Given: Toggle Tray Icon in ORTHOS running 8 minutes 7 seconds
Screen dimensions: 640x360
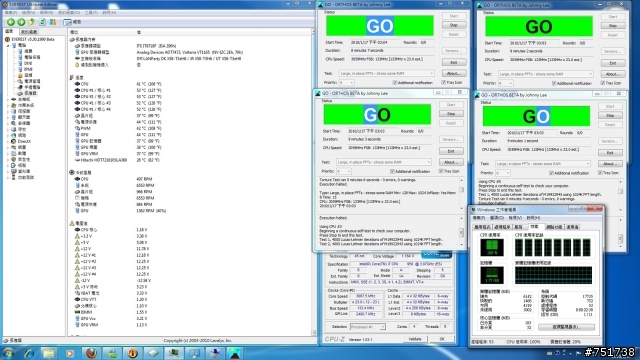Looking at the screenshot, I should pyautogui.click(x=452, y=83).
